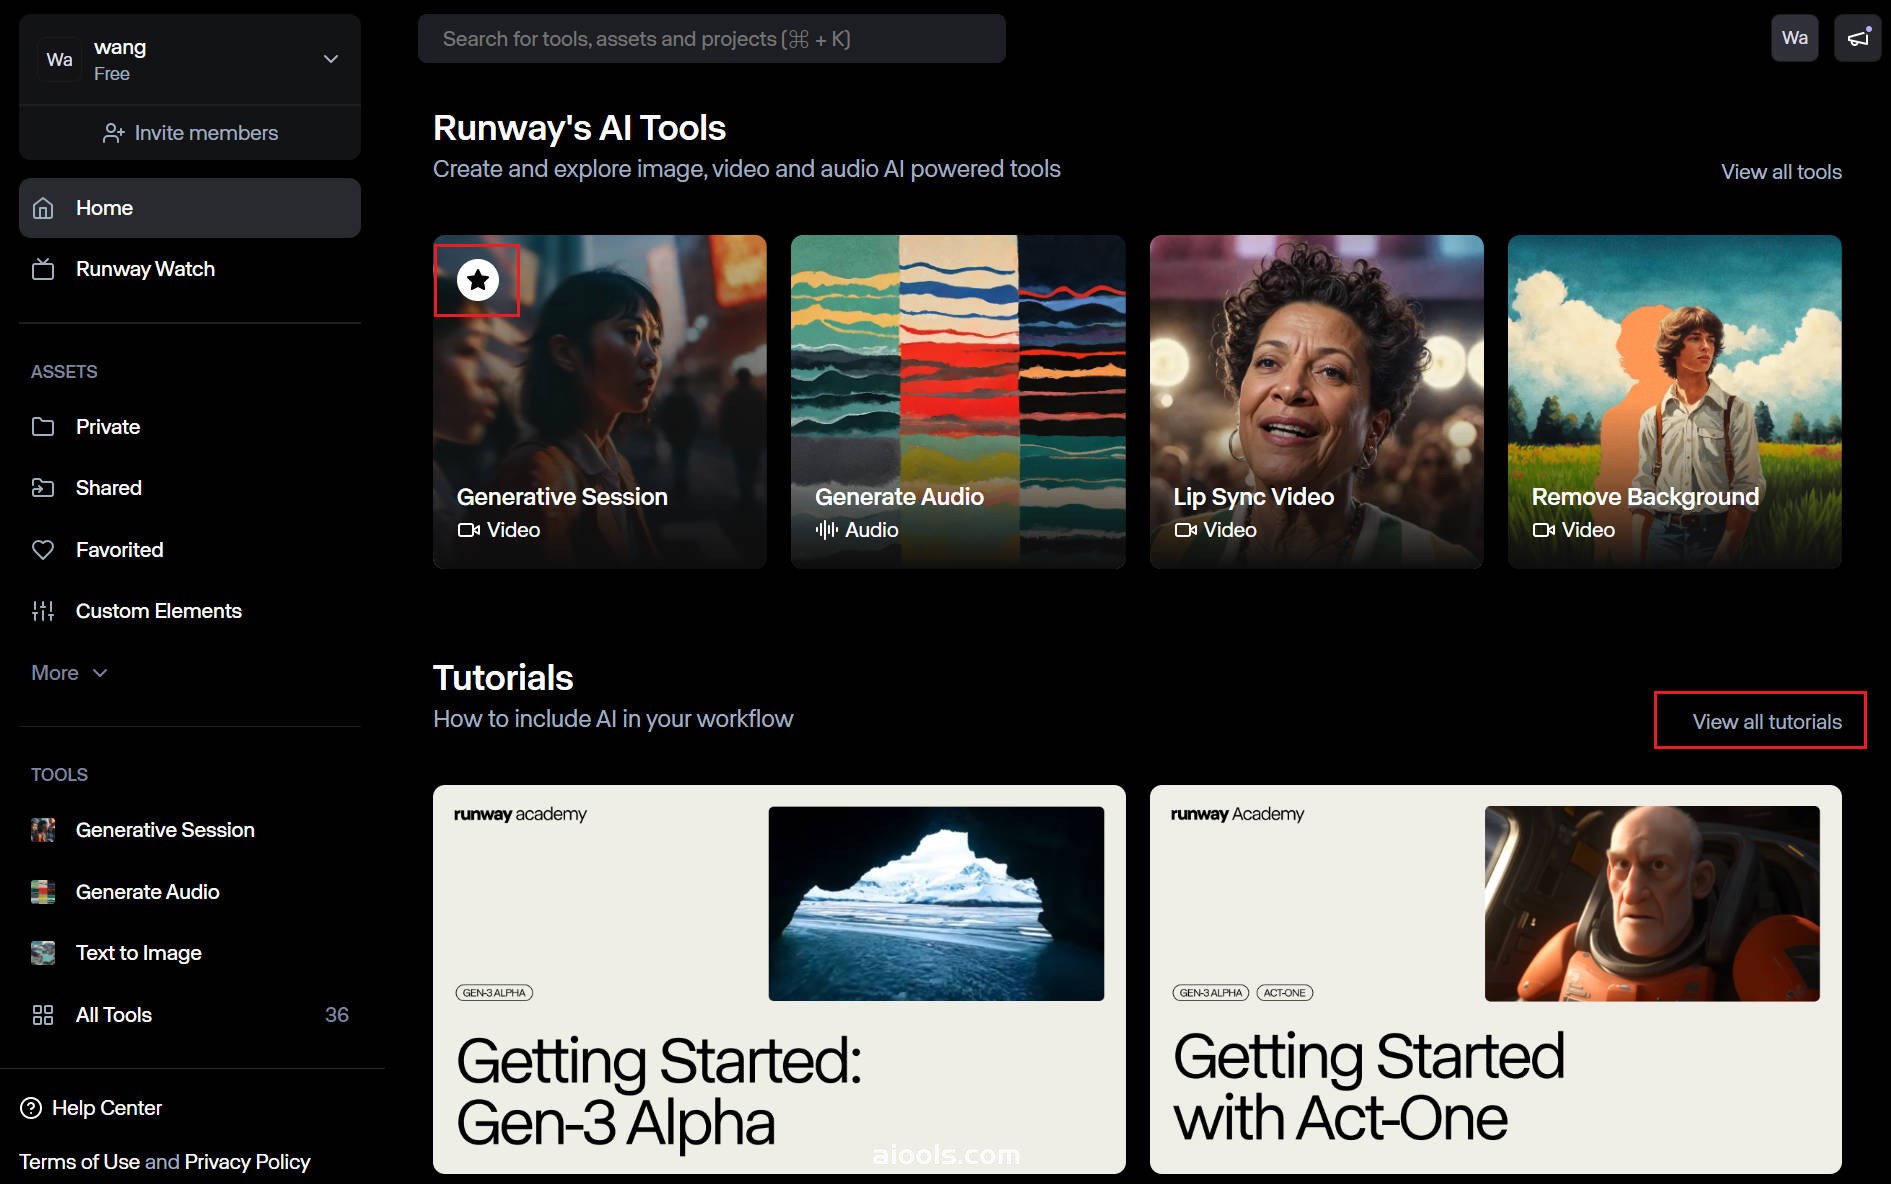Click View all tools link
1891x1184 pixels.
coord(1781,172)
